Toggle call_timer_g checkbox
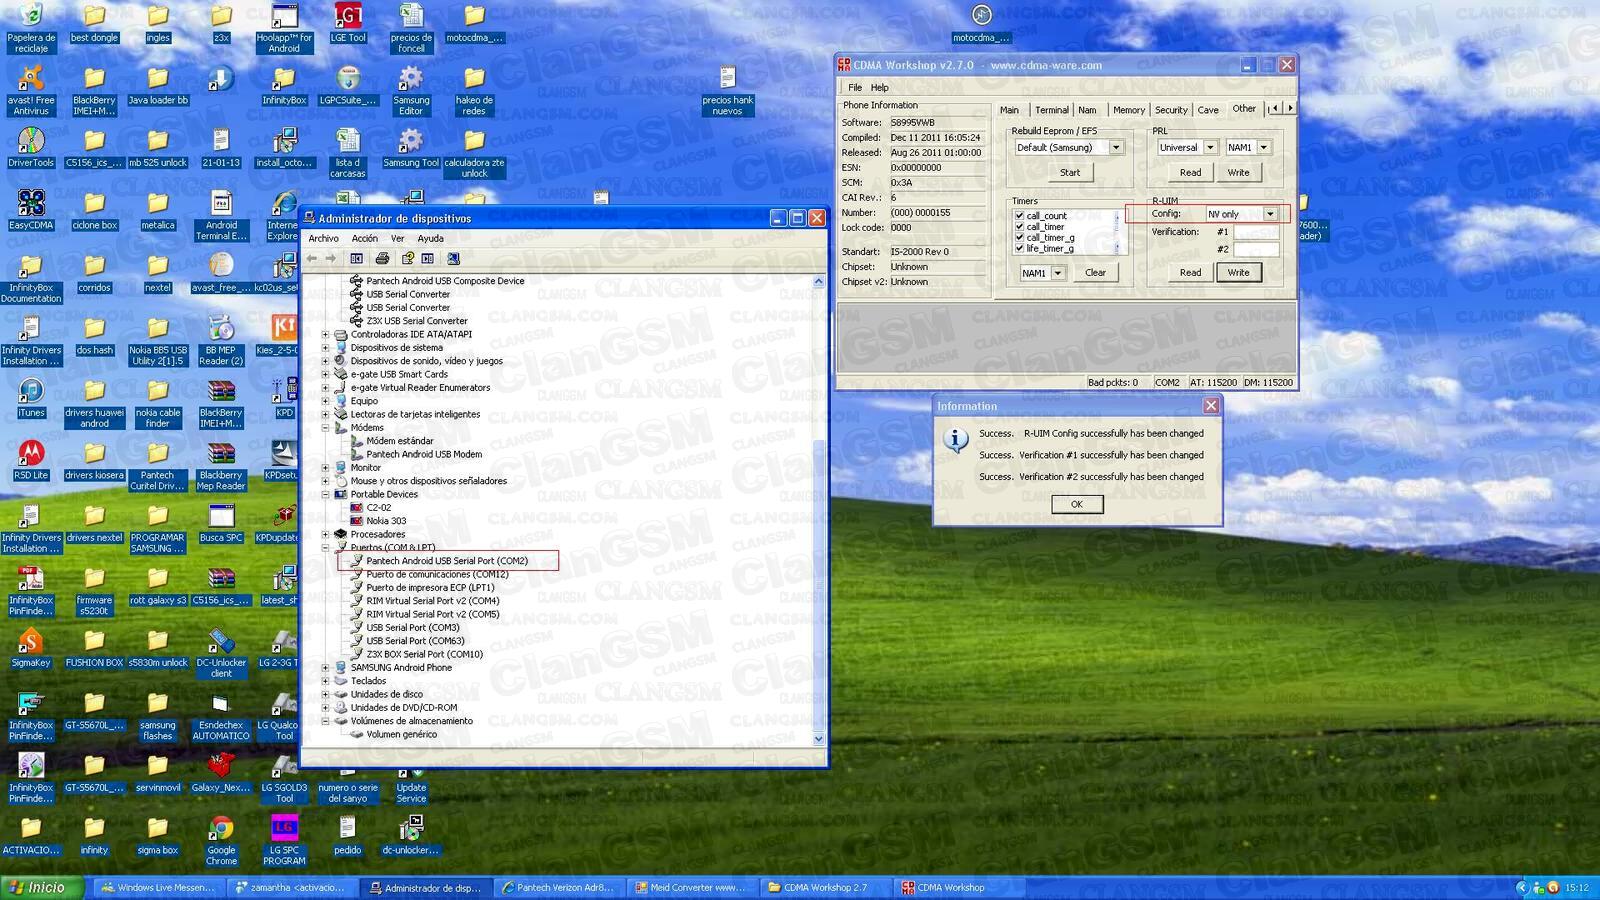Image resolution: width=1600 pixels, height=900 pixels. coord(1019,238)
